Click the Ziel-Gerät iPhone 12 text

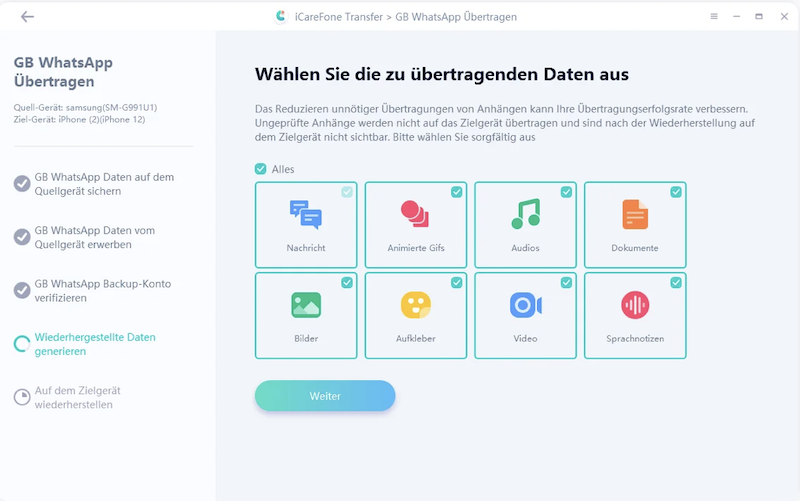click(79, 119)
